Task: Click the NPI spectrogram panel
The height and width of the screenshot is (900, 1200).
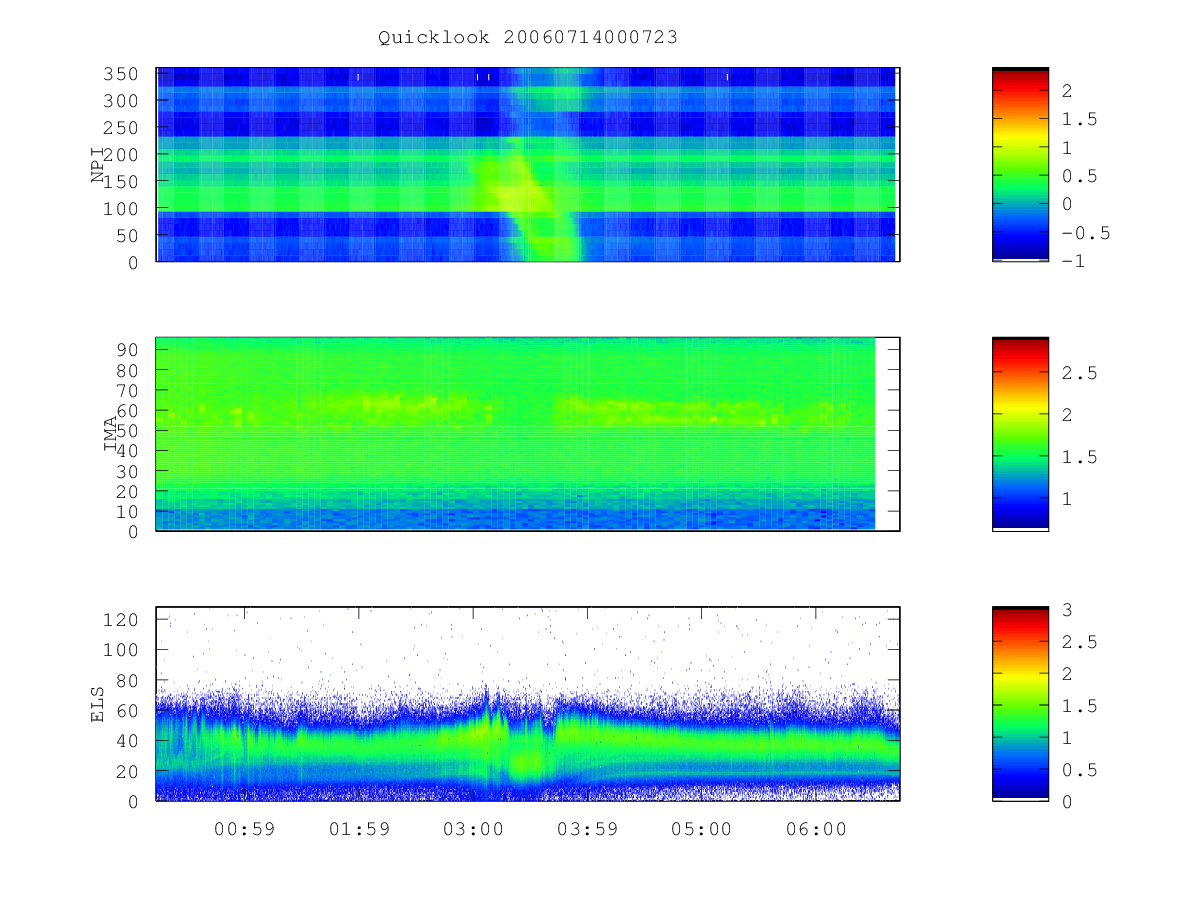Action: click(528, 164)
